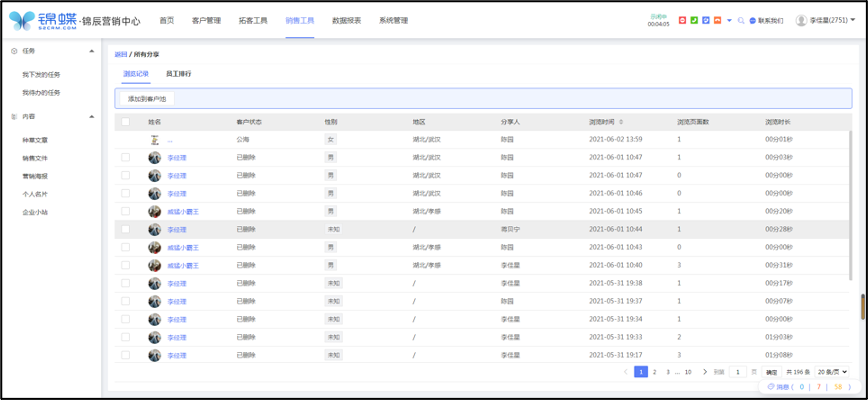Toggle the select-all checkbox in table header

tap(126, 122)
